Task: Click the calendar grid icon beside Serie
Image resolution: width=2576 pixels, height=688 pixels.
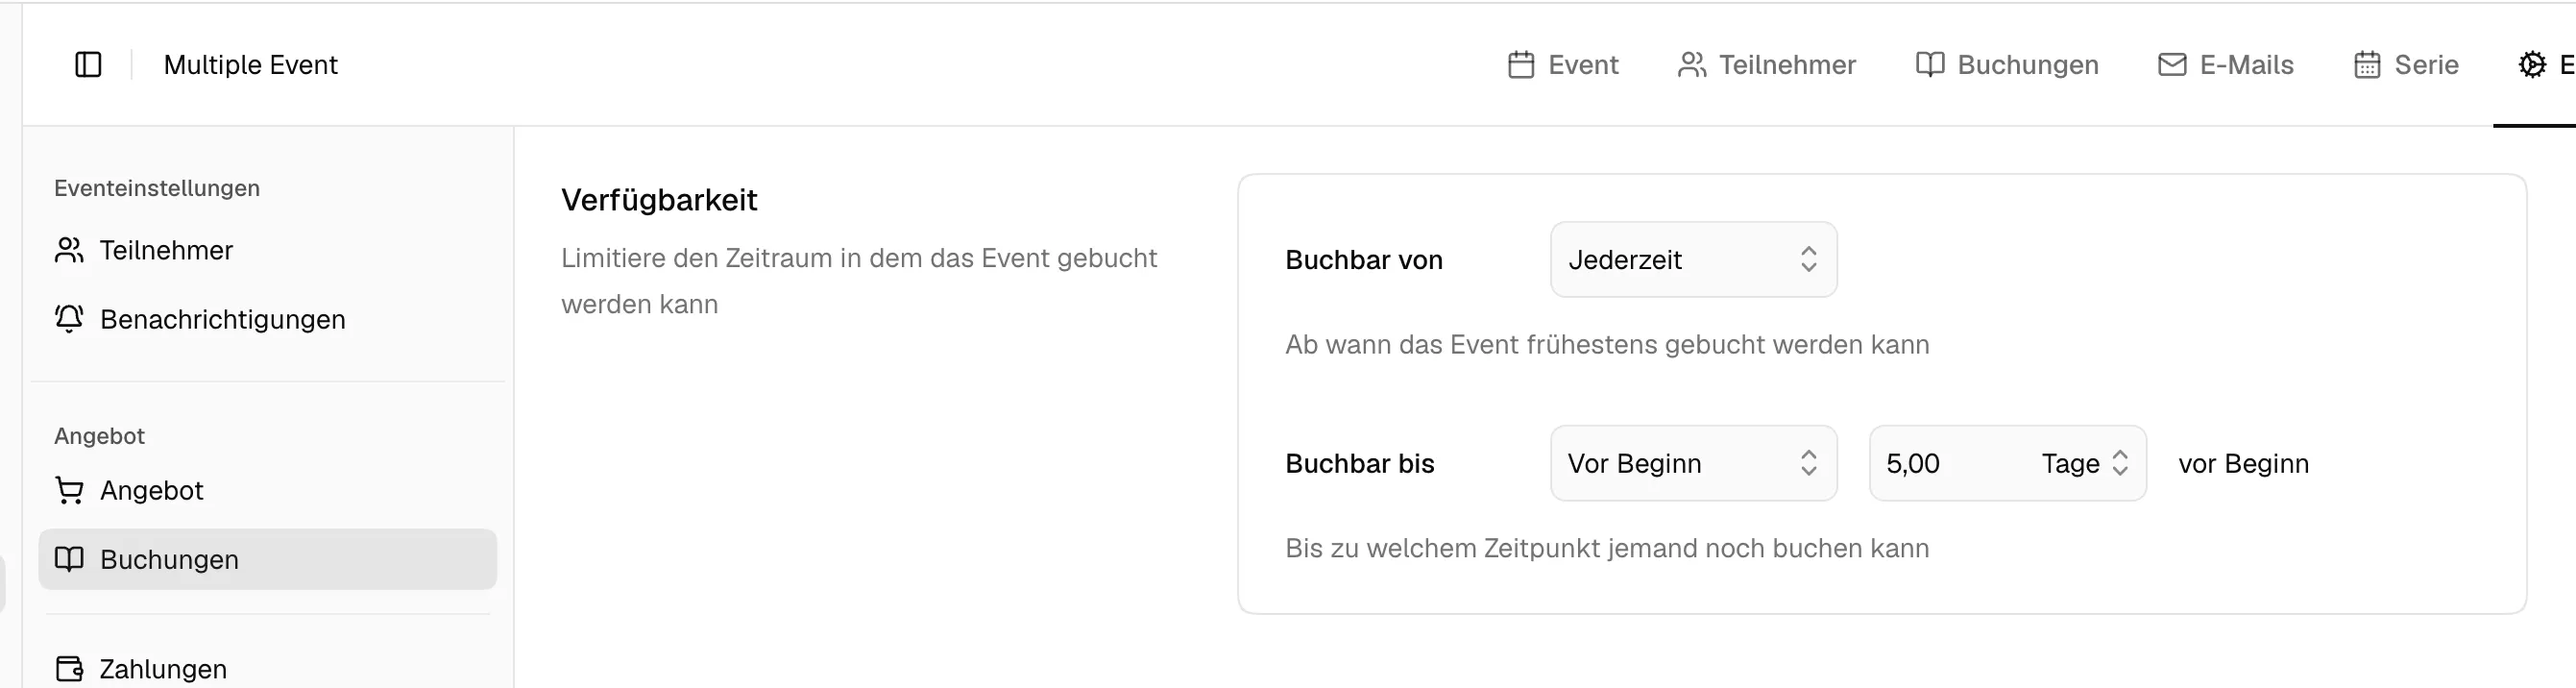Action: tap(2366, 65)
